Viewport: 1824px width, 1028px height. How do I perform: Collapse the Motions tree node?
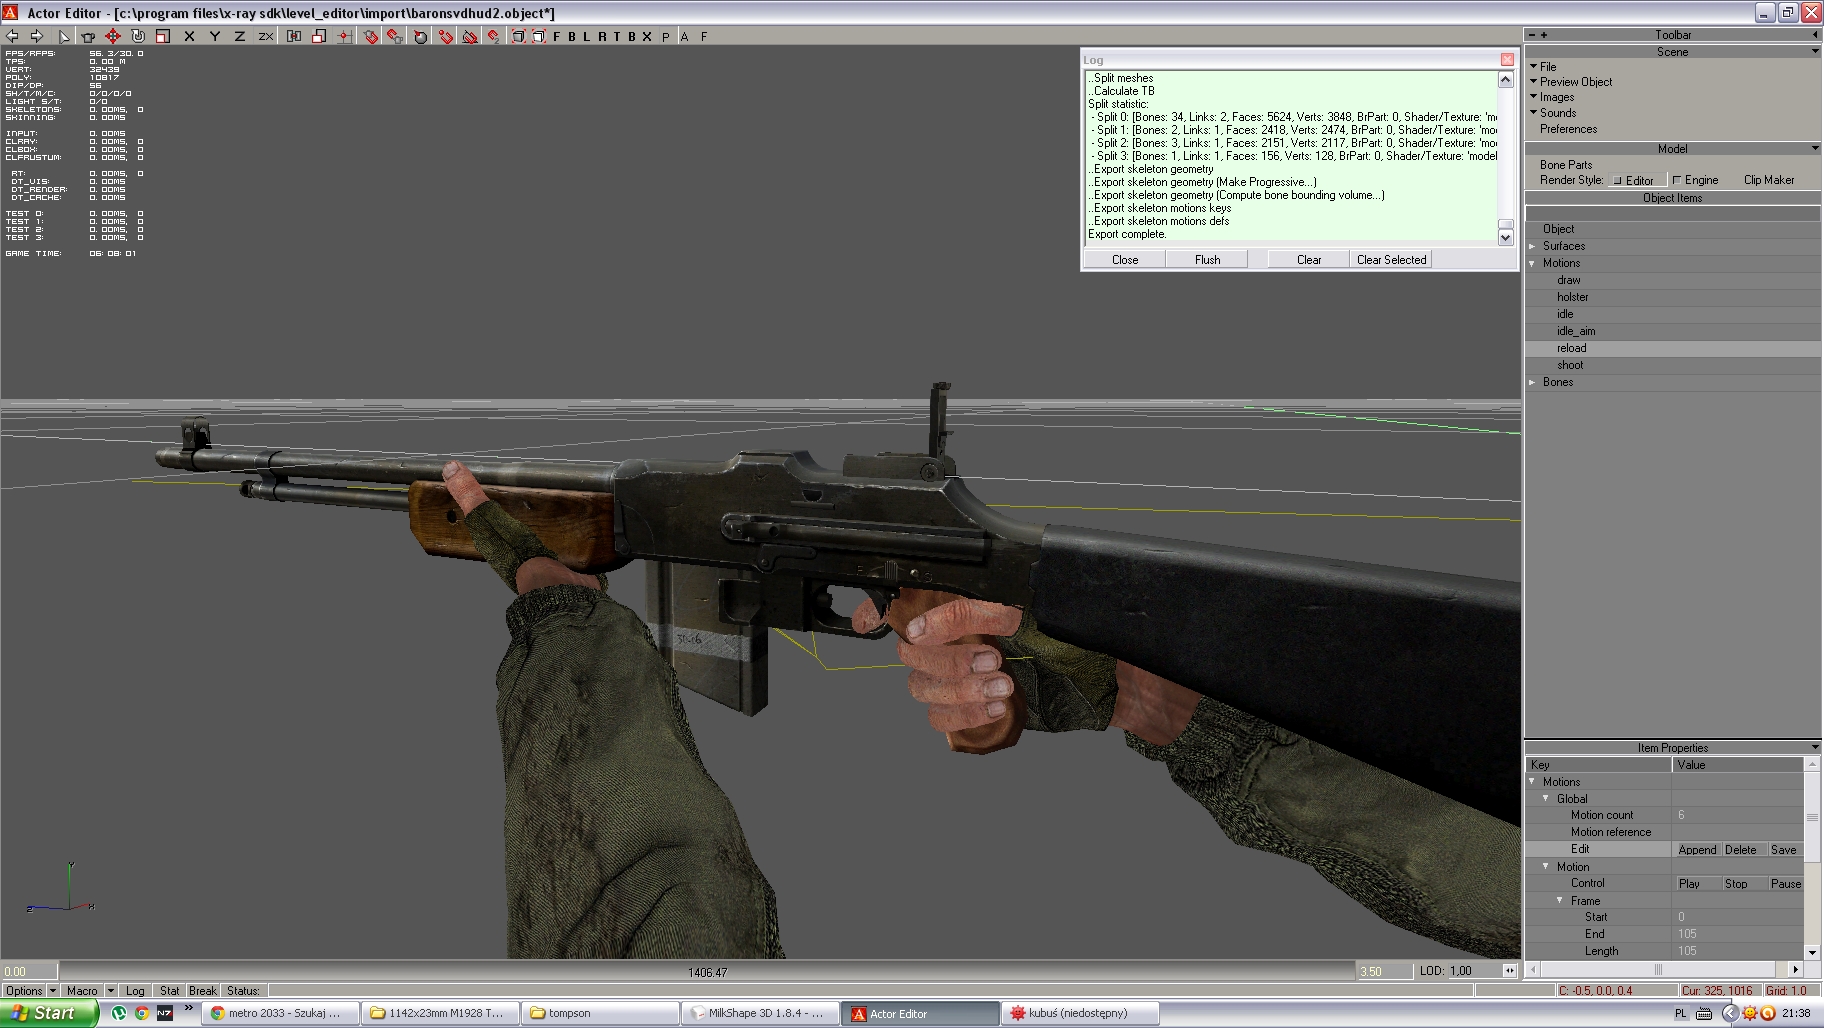(x=1532, y=263)
